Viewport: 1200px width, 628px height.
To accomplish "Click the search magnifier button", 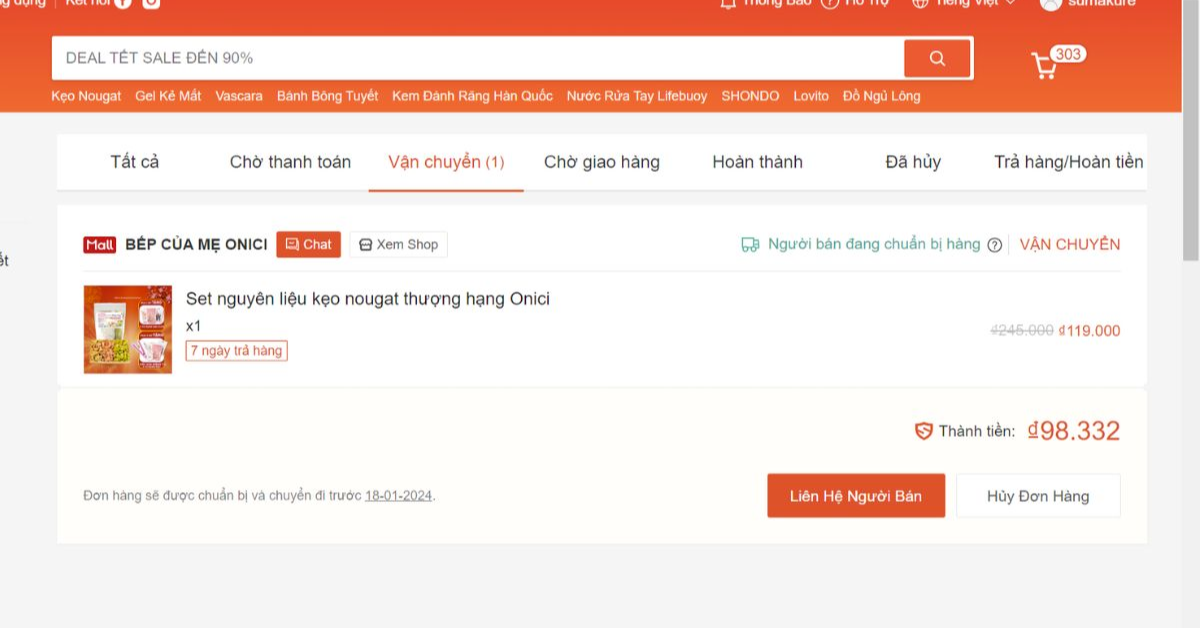I will click(937, 58).
